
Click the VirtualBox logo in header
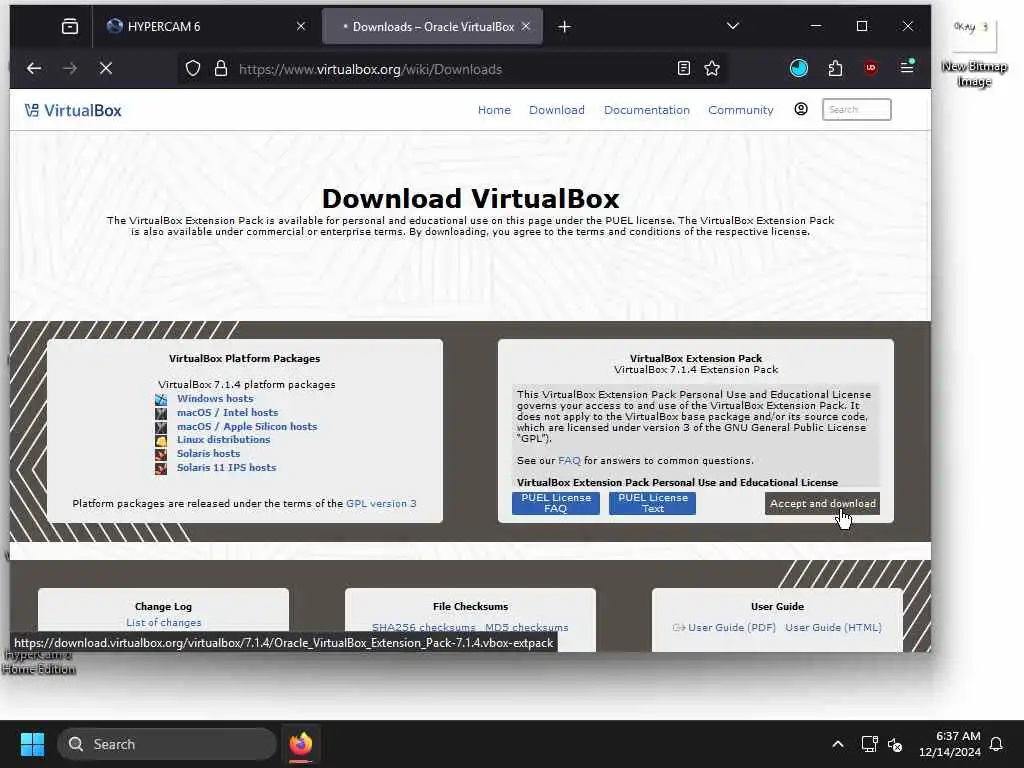pos(73,110)
